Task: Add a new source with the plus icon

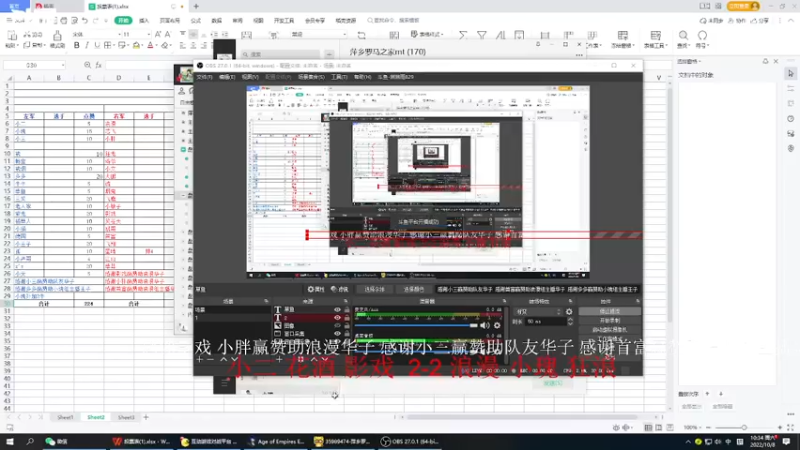Action: tap(279, 359)
